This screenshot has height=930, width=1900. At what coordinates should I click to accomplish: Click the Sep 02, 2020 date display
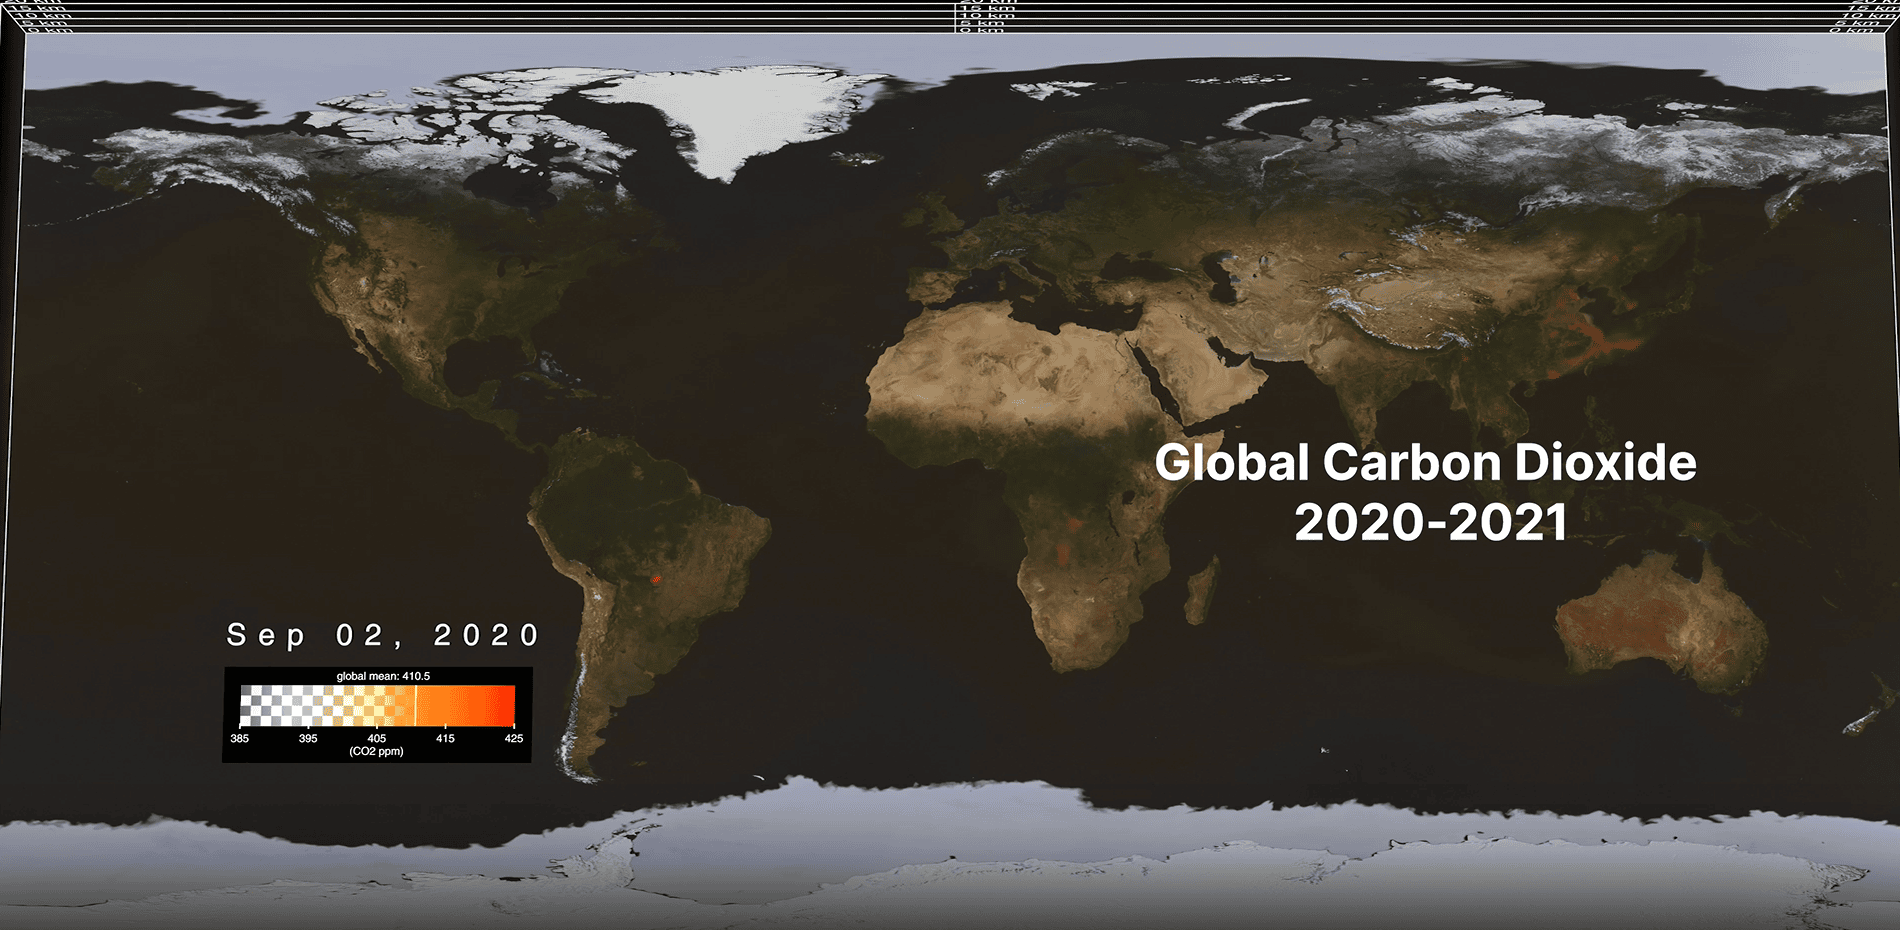coord(383,633)
